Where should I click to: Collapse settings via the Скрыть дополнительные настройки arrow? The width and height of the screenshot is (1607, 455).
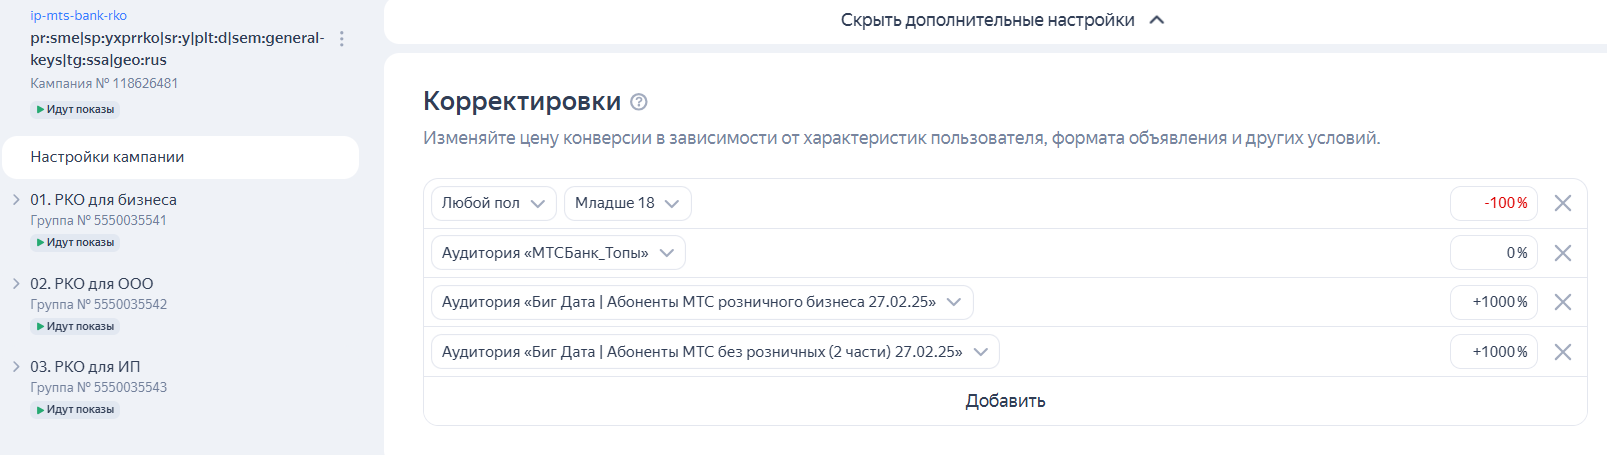tap(1157, 20)
